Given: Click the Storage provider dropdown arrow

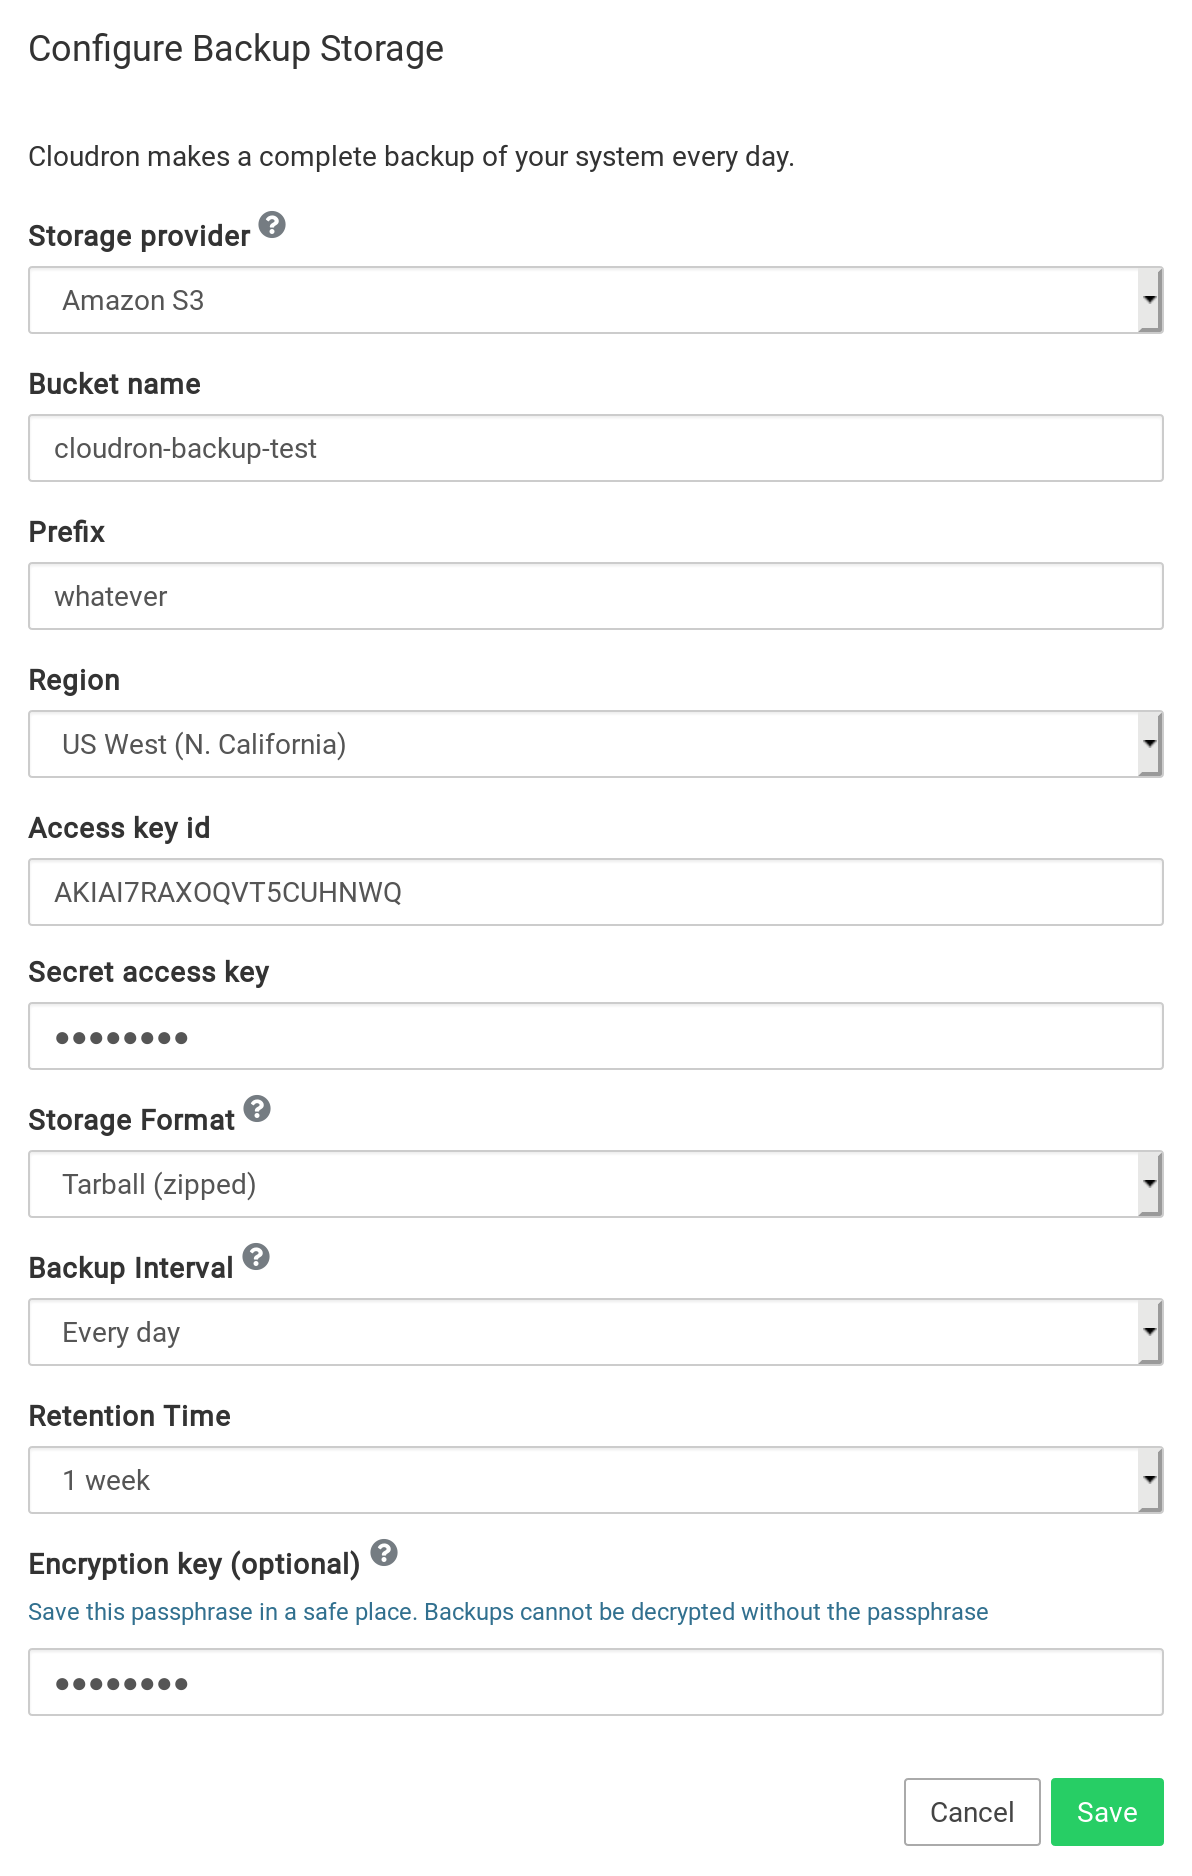Looking at the screenshot, I should (x=1150, y=300).
